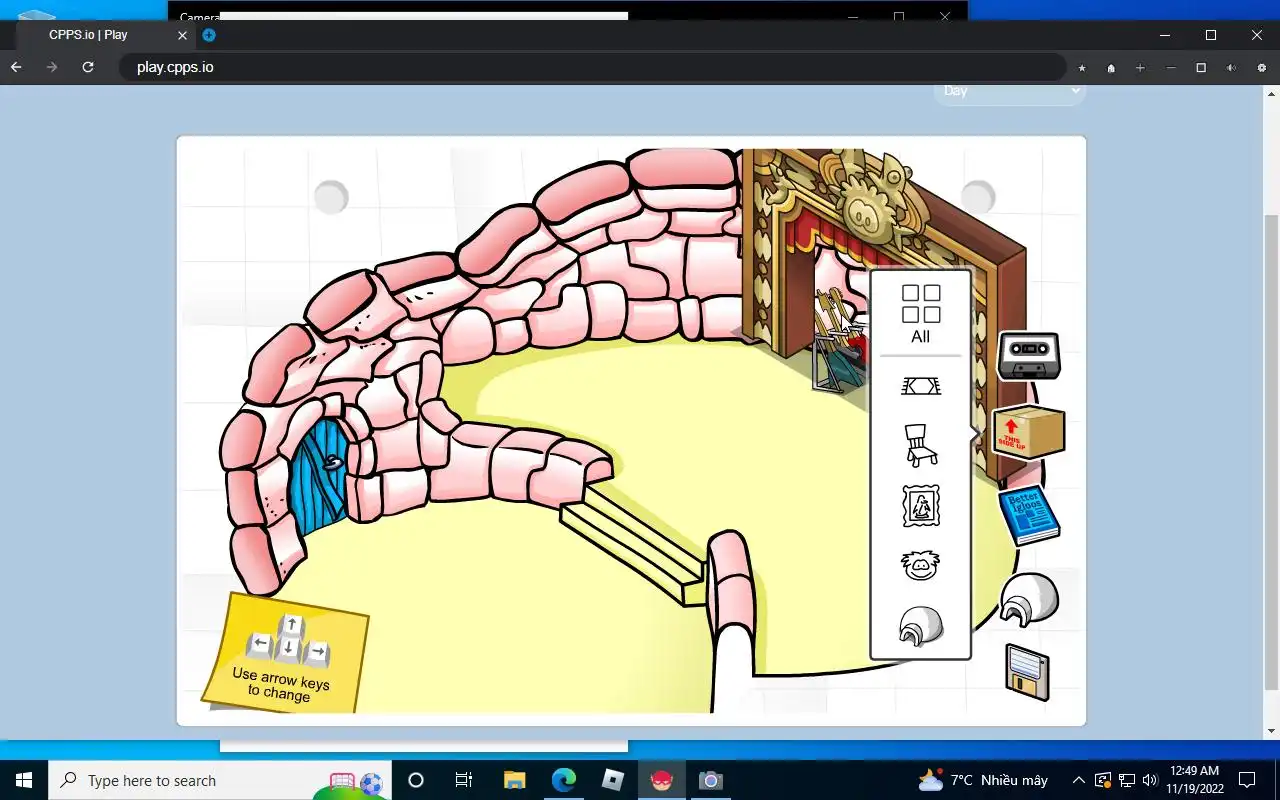The image size is (1280, 800).
Task: Select the All items category
Action: (920, 314)
